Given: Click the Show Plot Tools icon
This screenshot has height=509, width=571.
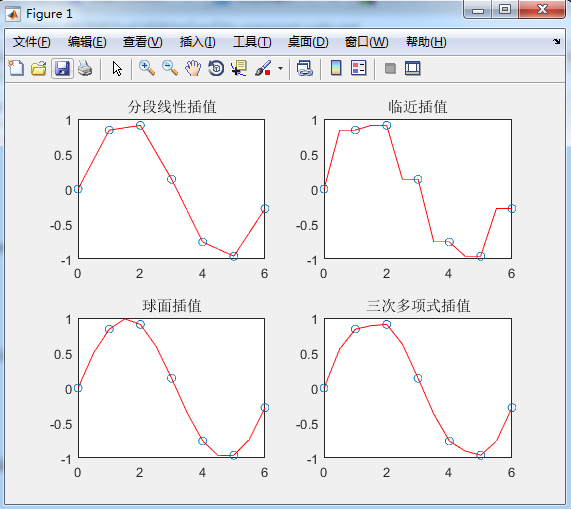Looking at the screenshot, I should 413,68.
